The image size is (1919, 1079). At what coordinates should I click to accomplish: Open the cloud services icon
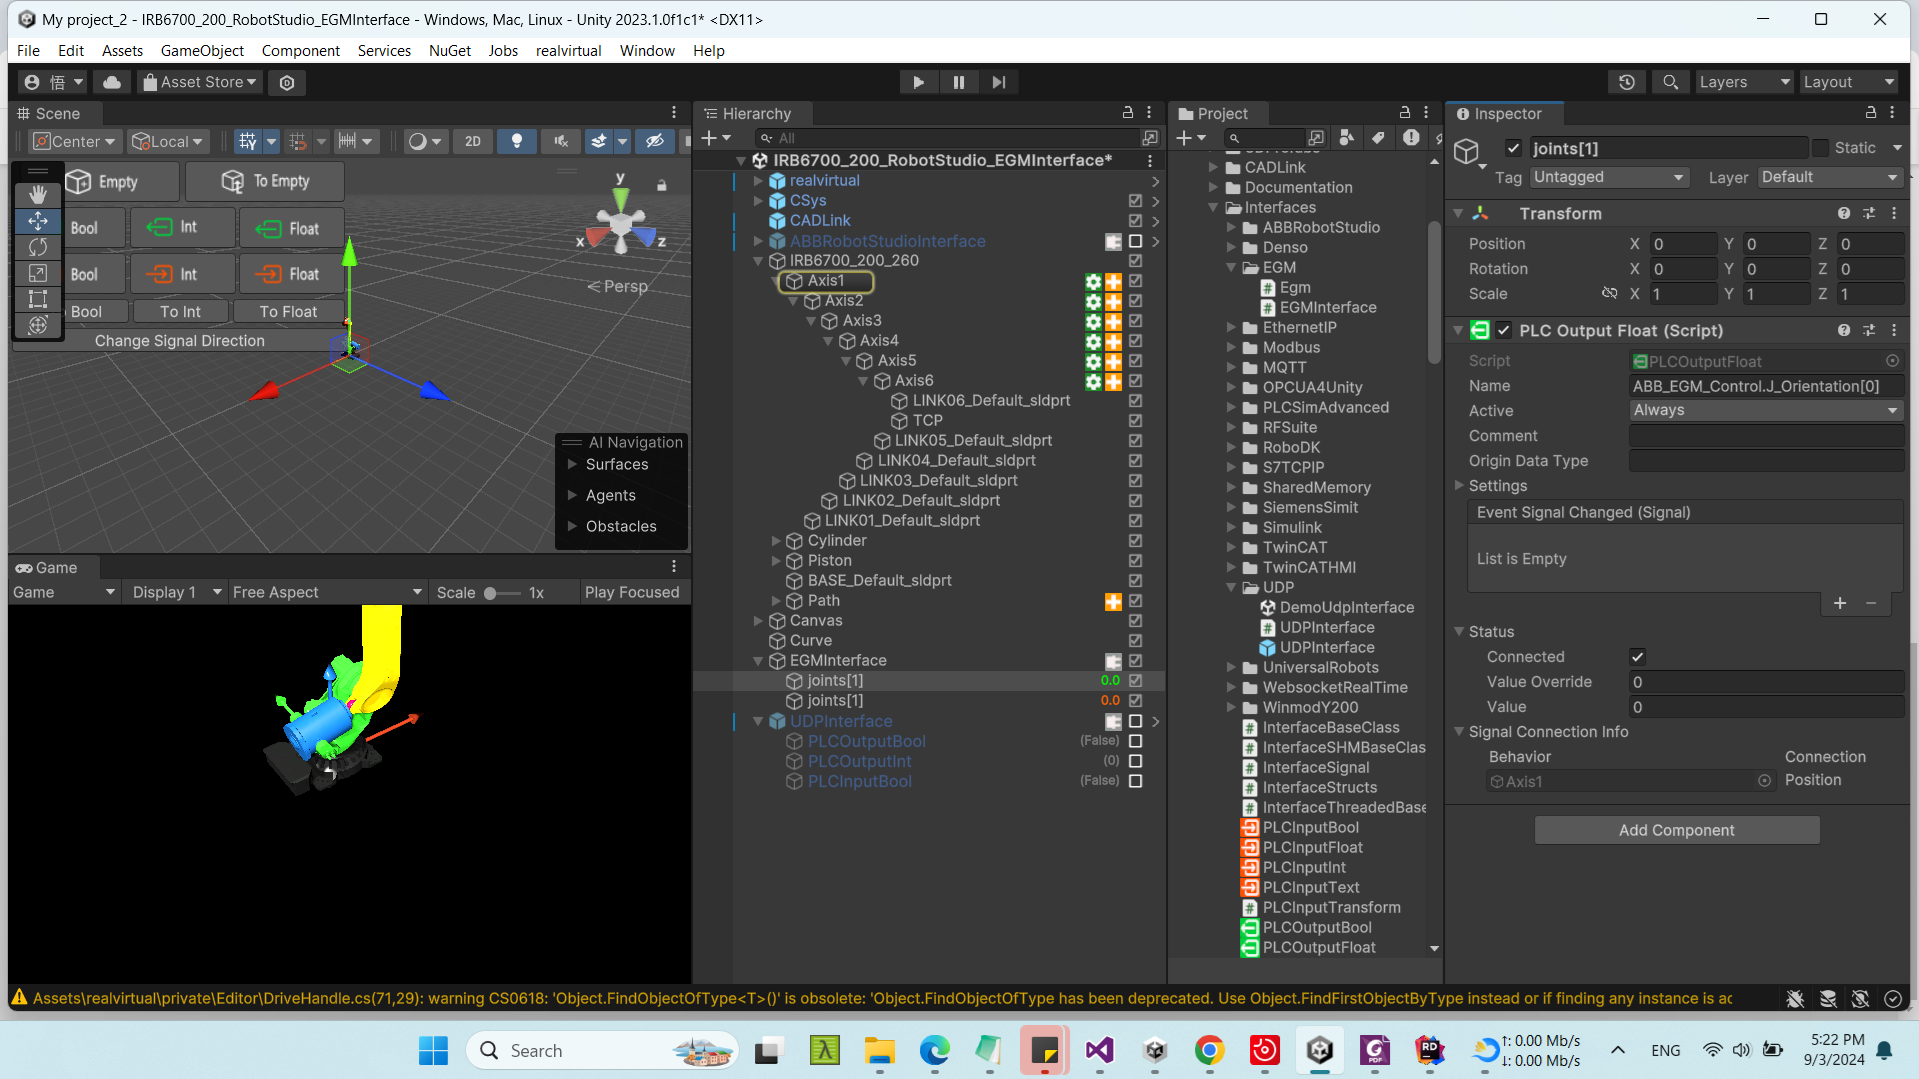click(112, 82)
